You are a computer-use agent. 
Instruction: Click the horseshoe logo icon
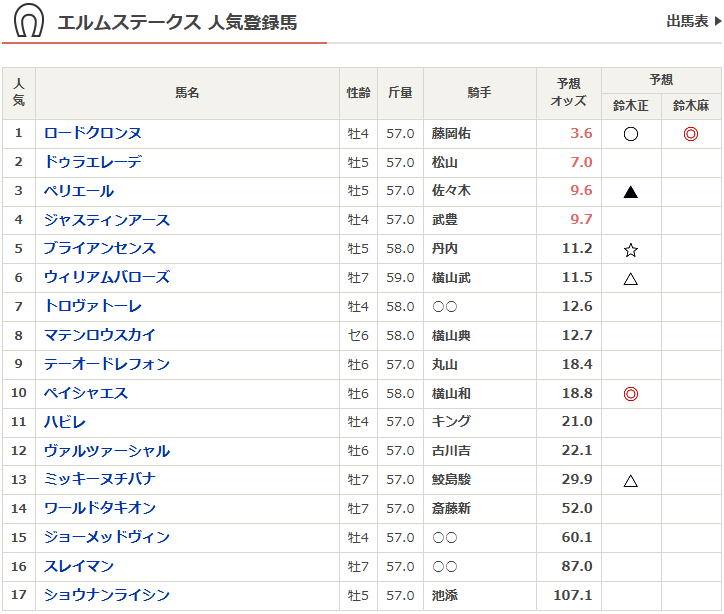(29, 20)
